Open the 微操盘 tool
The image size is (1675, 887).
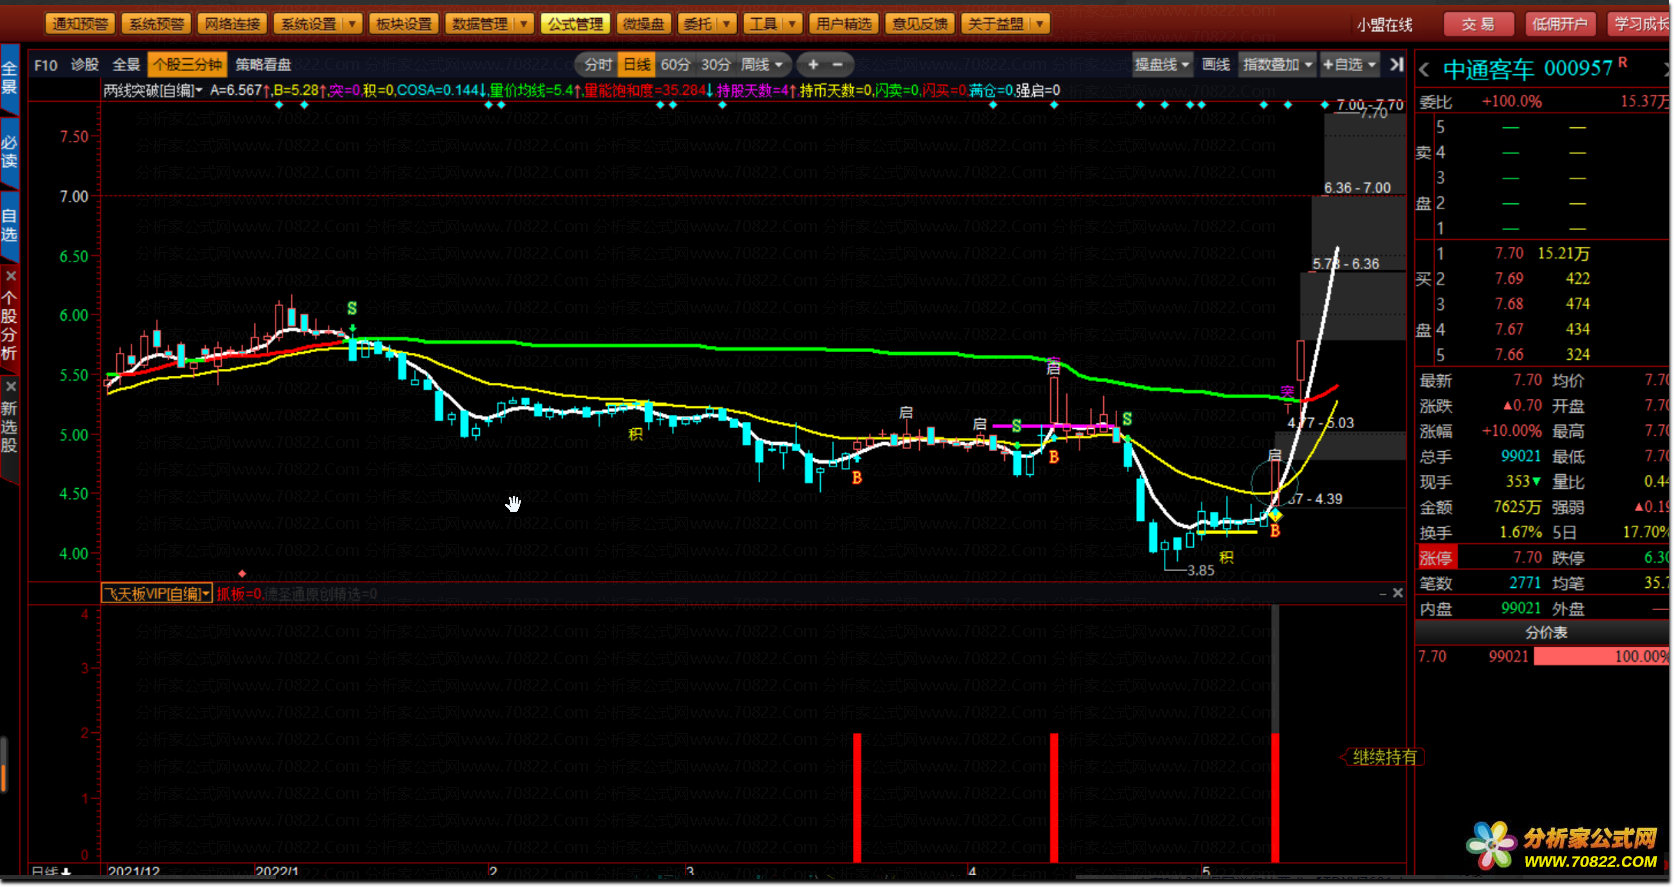click(x=643, y=24)
